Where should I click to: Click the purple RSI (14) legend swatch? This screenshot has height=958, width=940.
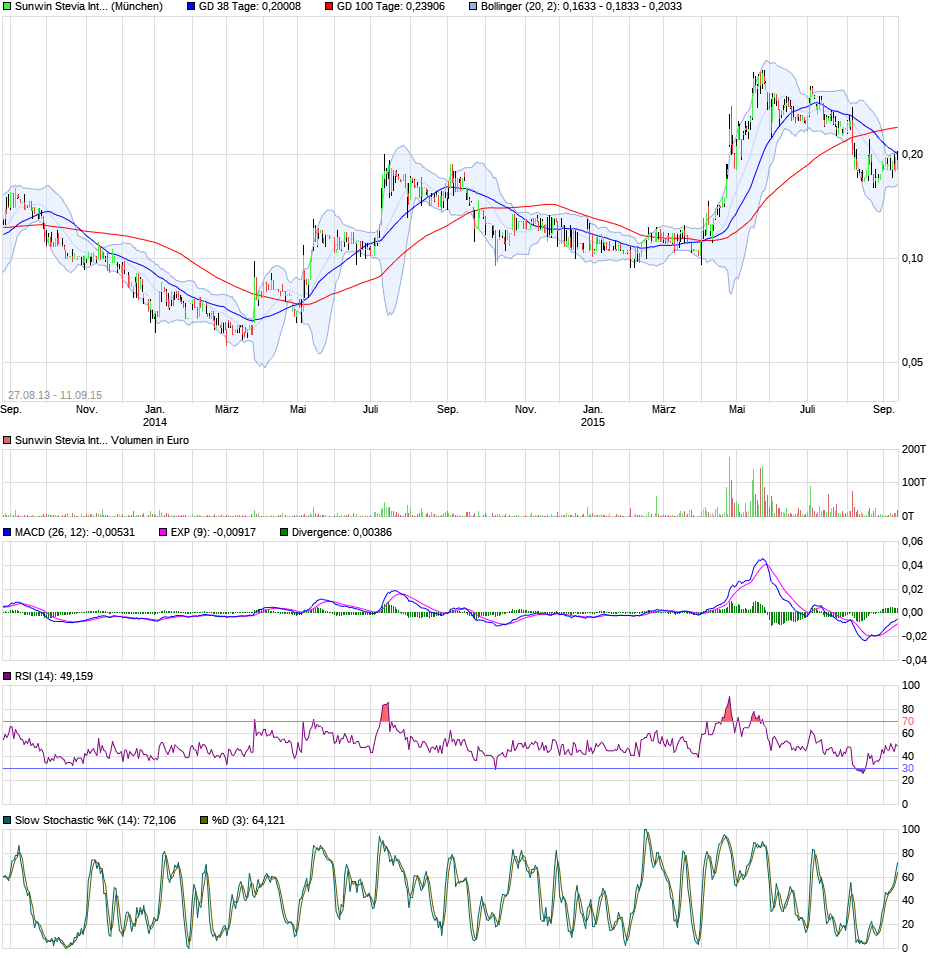tap(7, 676)
